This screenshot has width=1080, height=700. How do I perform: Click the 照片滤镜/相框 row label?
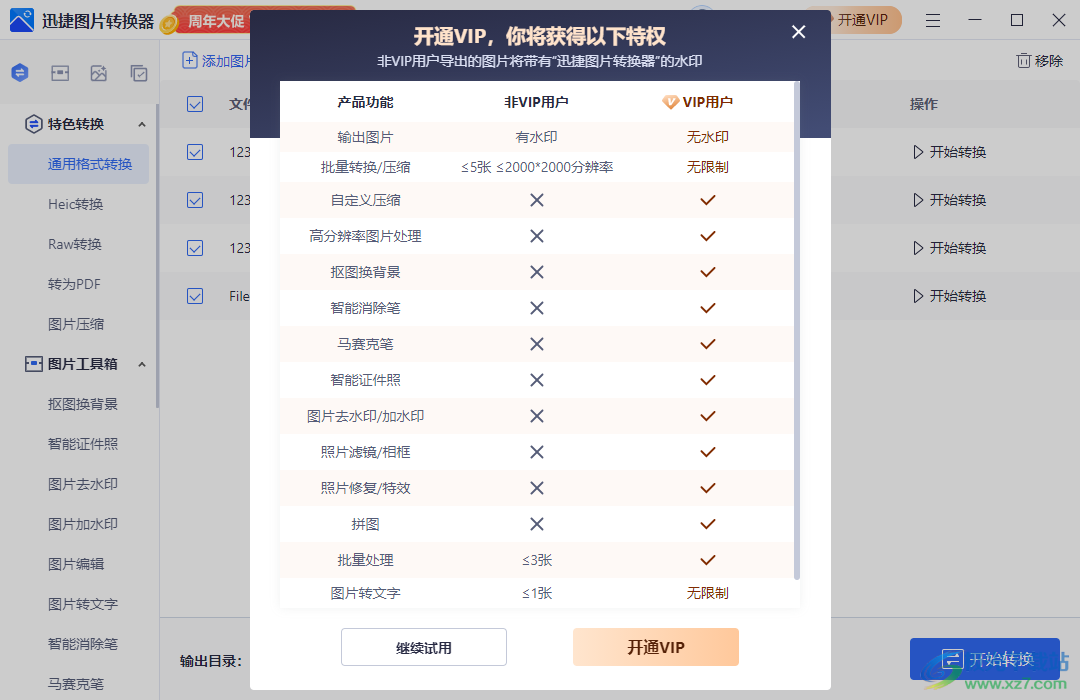pyautogui.click(x=365, y=452)
